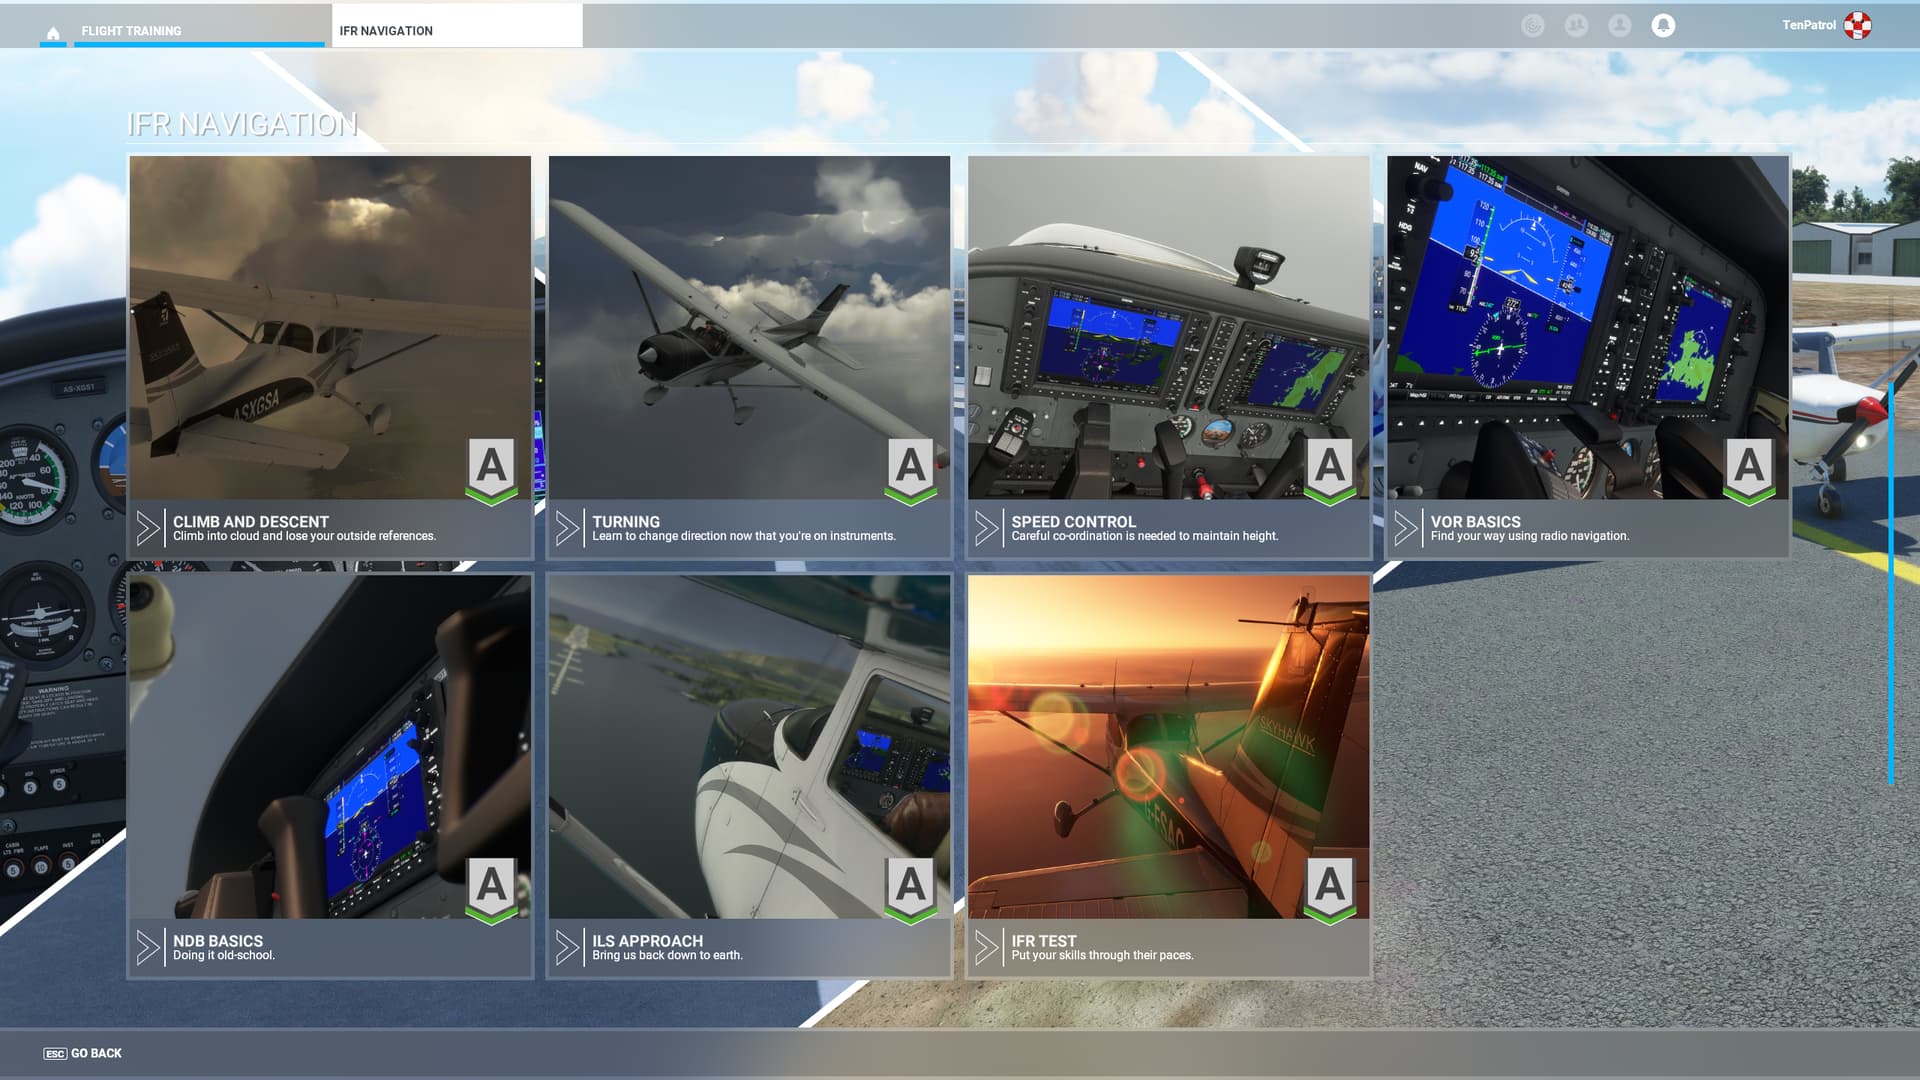Image resolution: width=1920 pixels, height=1080 pixels.
Task: Open the friends/group panel
Action: (1576, 25)
